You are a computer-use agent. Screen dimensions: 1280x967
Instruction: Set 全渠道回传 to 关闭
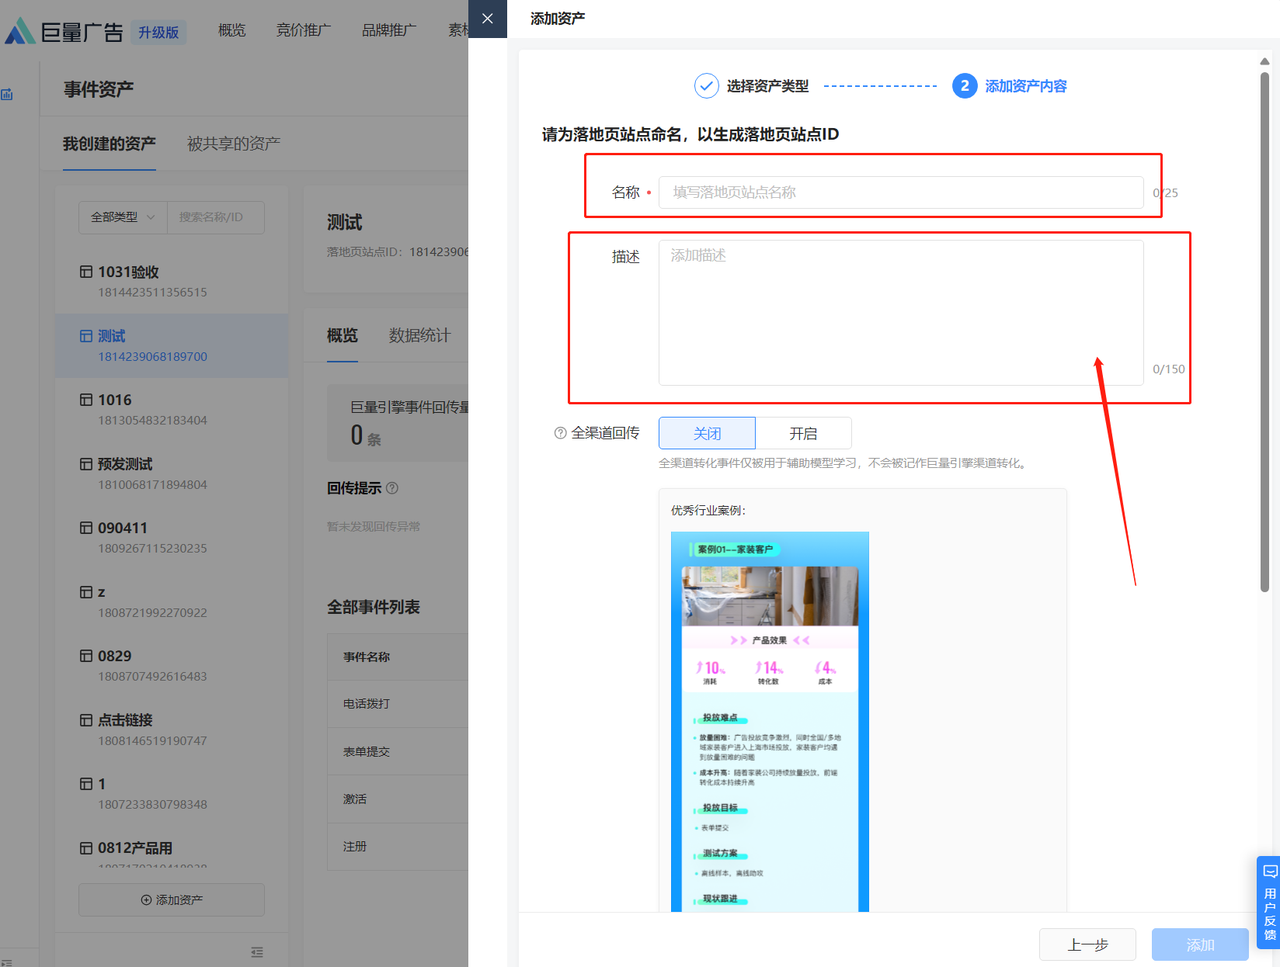coord(707,433)
